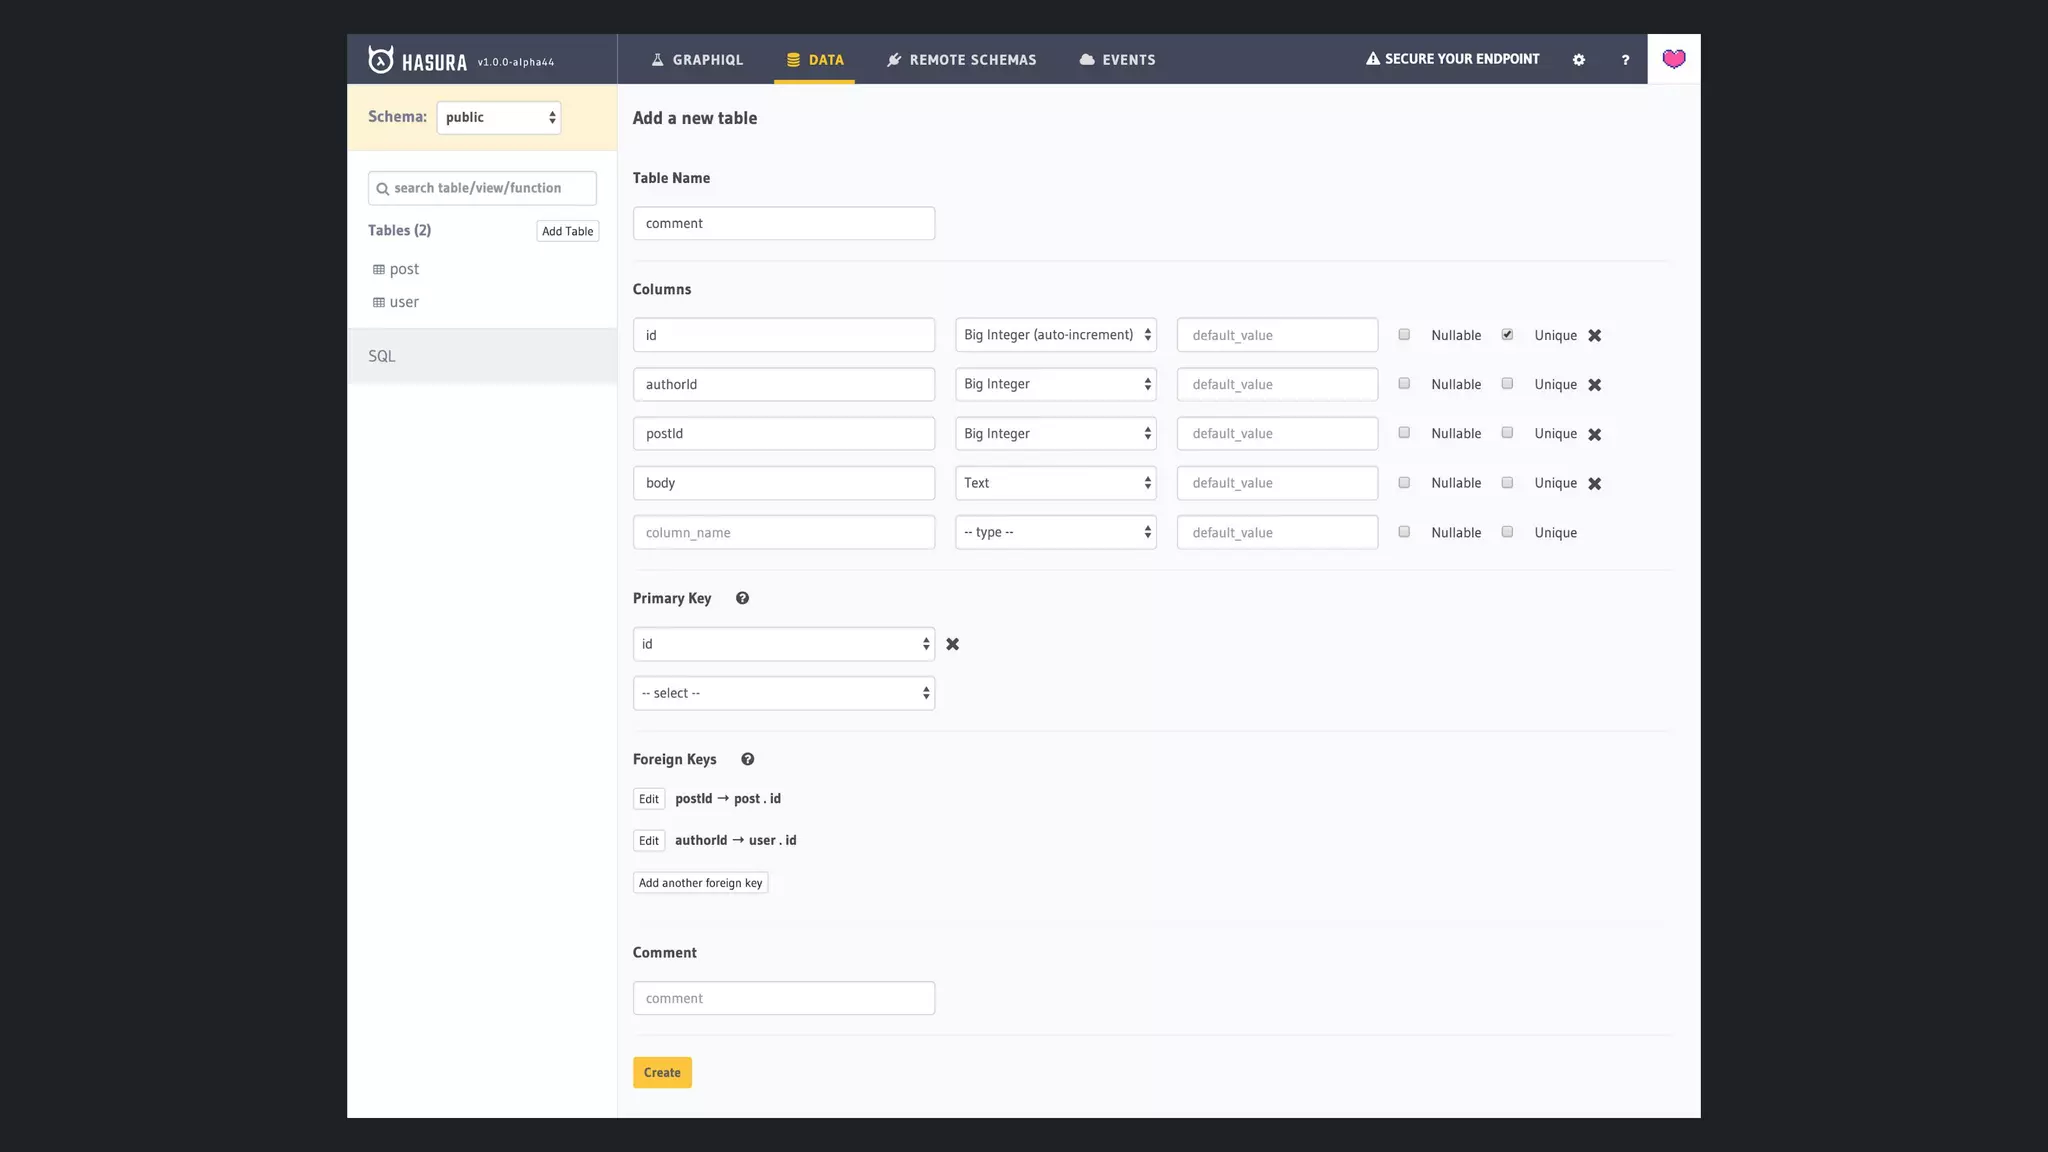The height and width of the screenshot is (1152, 2048).
Task: Uncheck Unique for the id column
Action: coord(1507,335)
